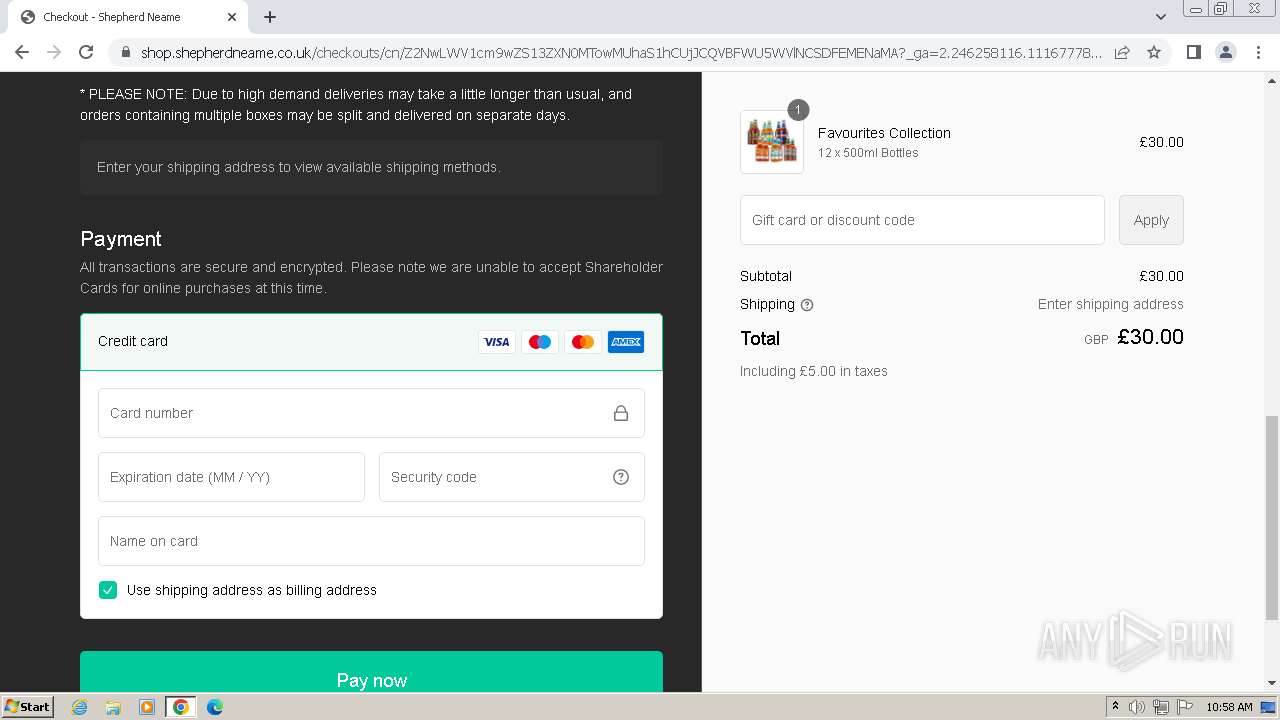1280x720 pixels.
Task: View site information lock icon
Action: (x=125, y=52)
